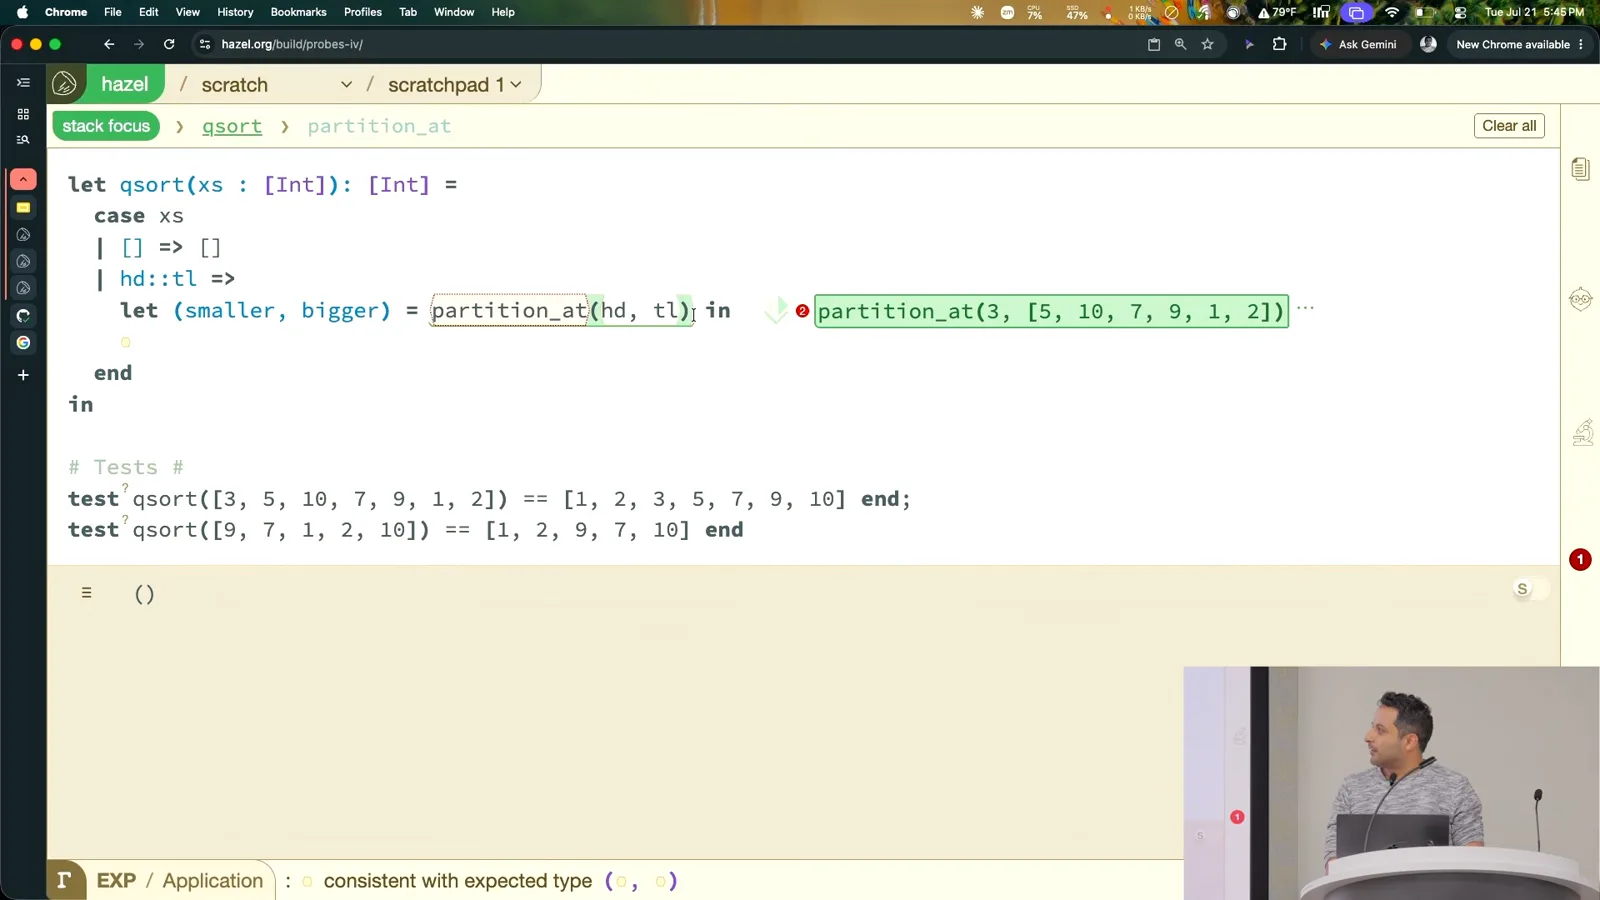Screen dimensions: 1600x900
Task: Click the red error count badge
Action: (x=1580, y=560)
